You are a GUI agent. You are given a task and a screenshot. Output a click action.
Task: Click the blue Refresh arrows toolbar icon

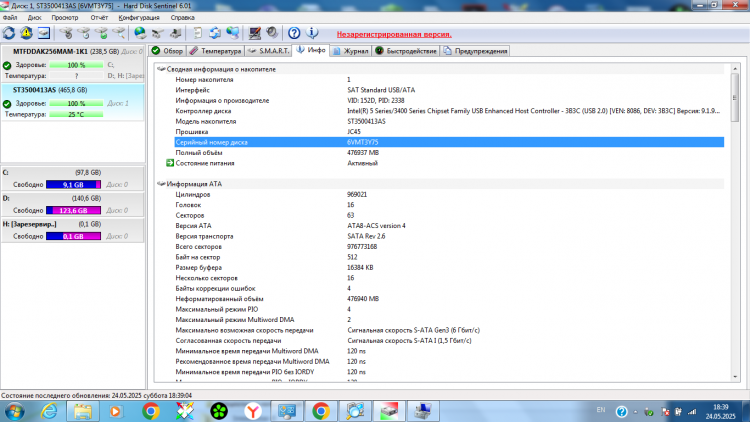[x=9, y=33]
